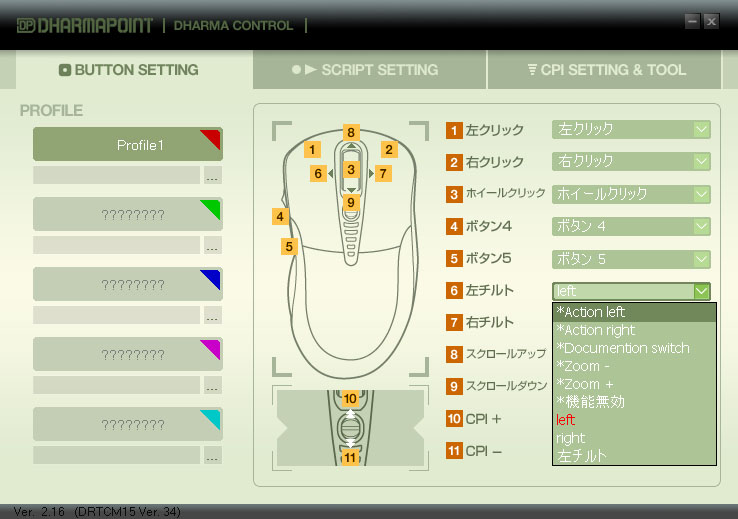Choose *Documention switch from the list

click(634, 348)
